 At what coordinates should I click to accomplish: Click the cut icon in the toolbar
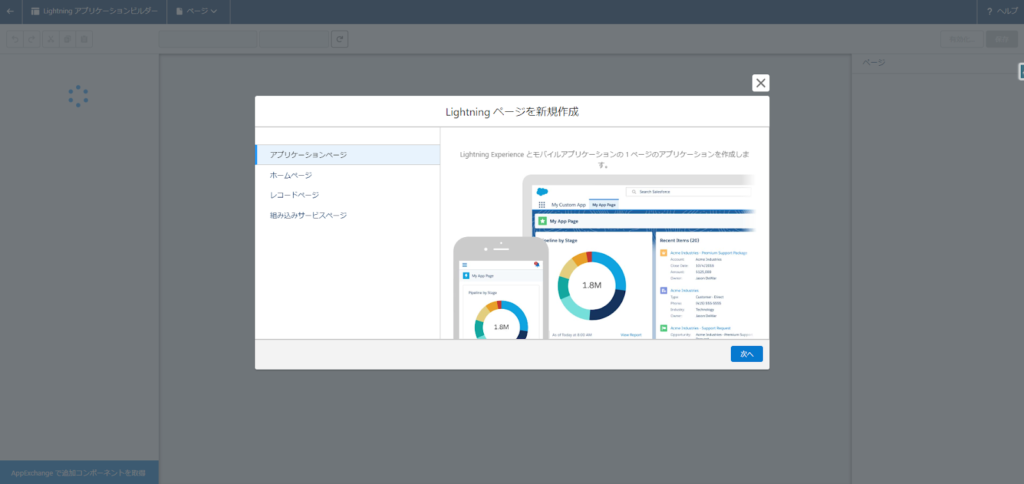pos(49,39)
